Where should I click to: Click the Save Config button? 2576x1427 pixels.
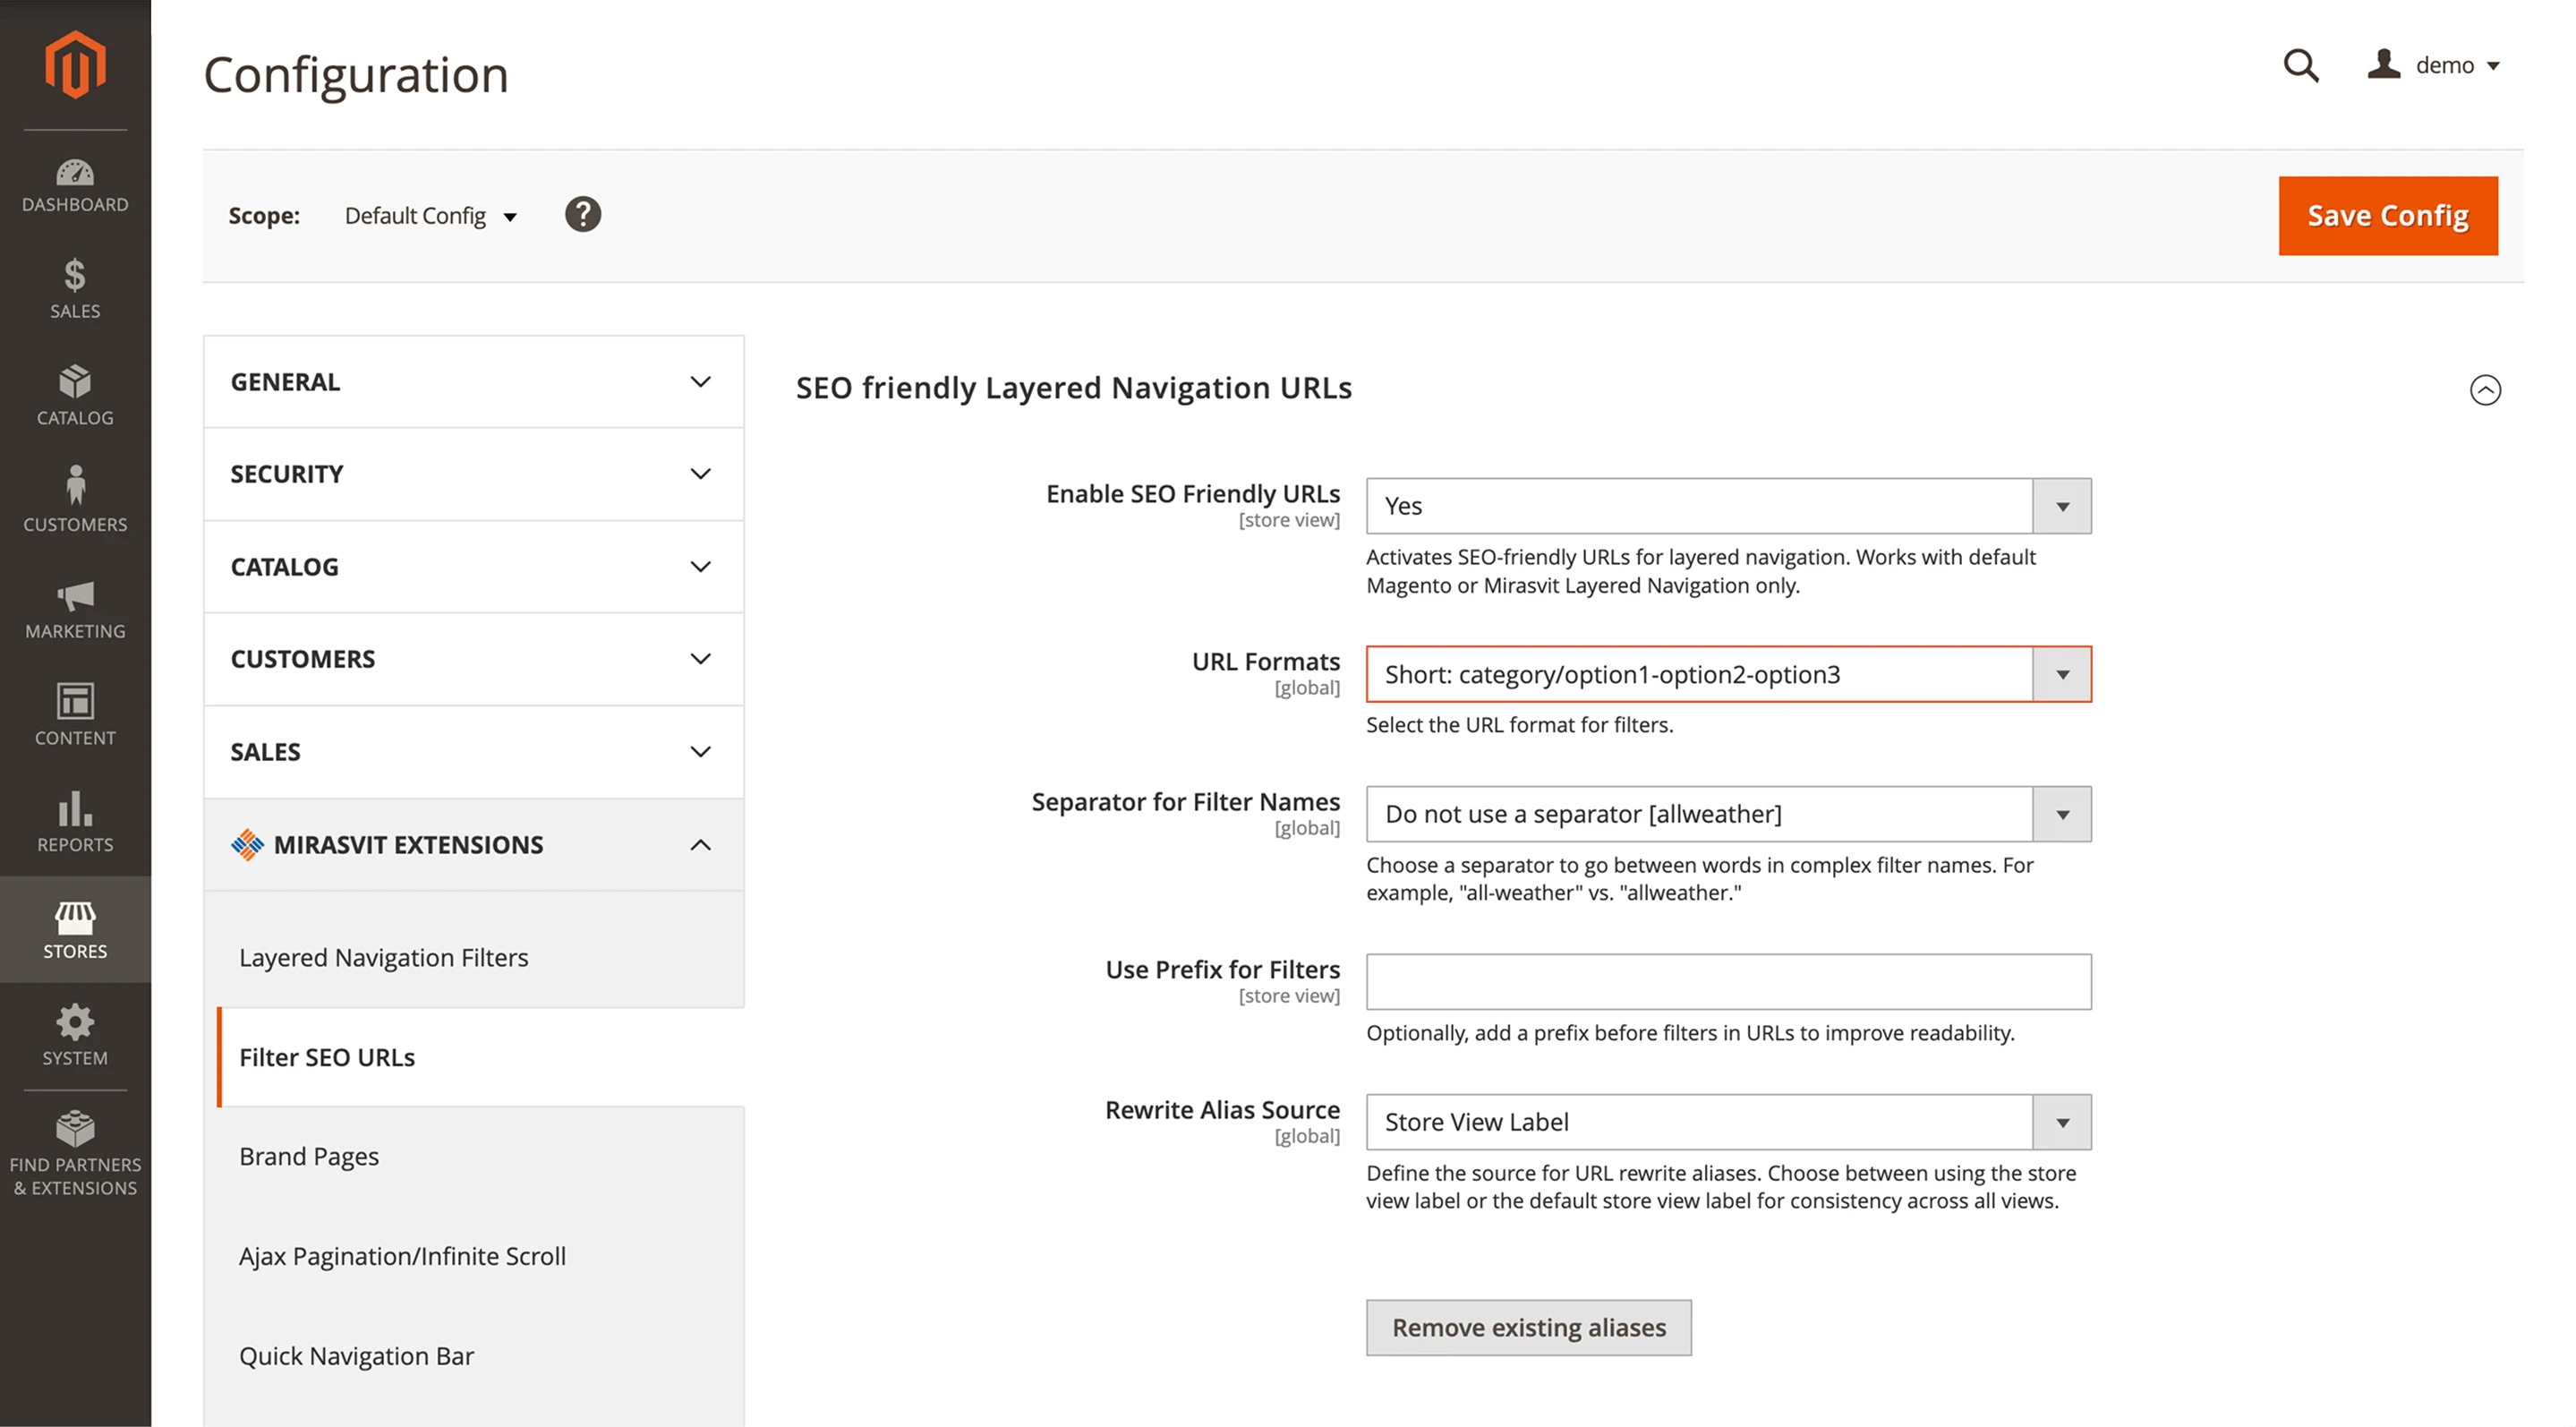pos(2388,216)
